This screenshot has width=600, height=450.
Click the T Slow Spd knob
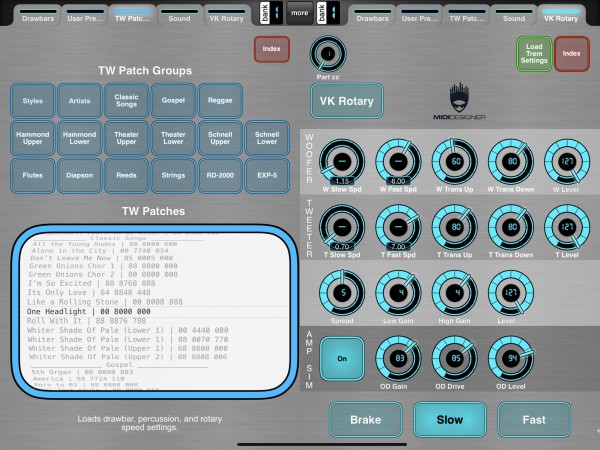(342, 227)
